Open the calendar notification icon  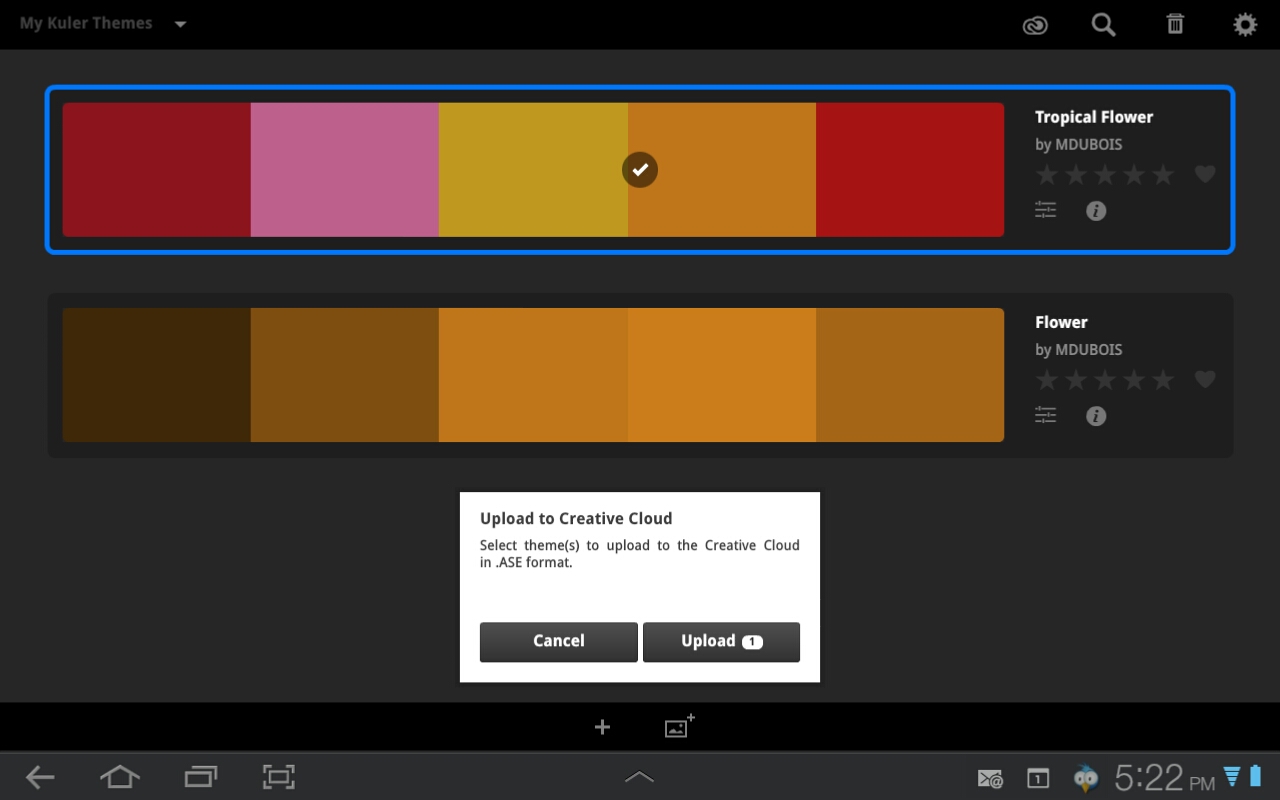(x=1038, y=778)
